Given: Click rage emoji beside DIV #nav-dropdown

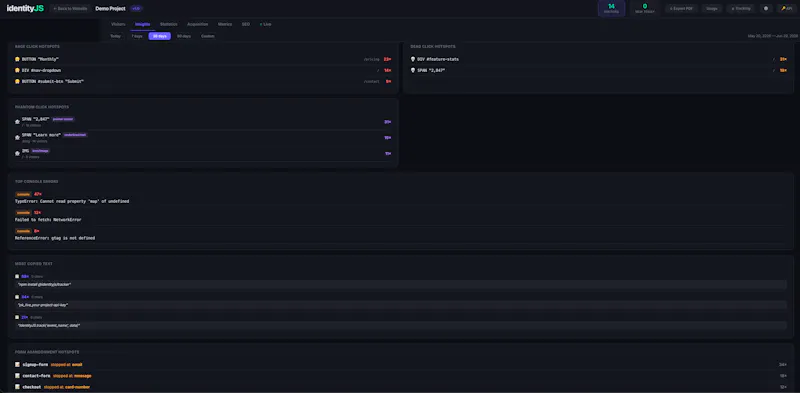Looking at the screenshot, I should click(17, 70).
